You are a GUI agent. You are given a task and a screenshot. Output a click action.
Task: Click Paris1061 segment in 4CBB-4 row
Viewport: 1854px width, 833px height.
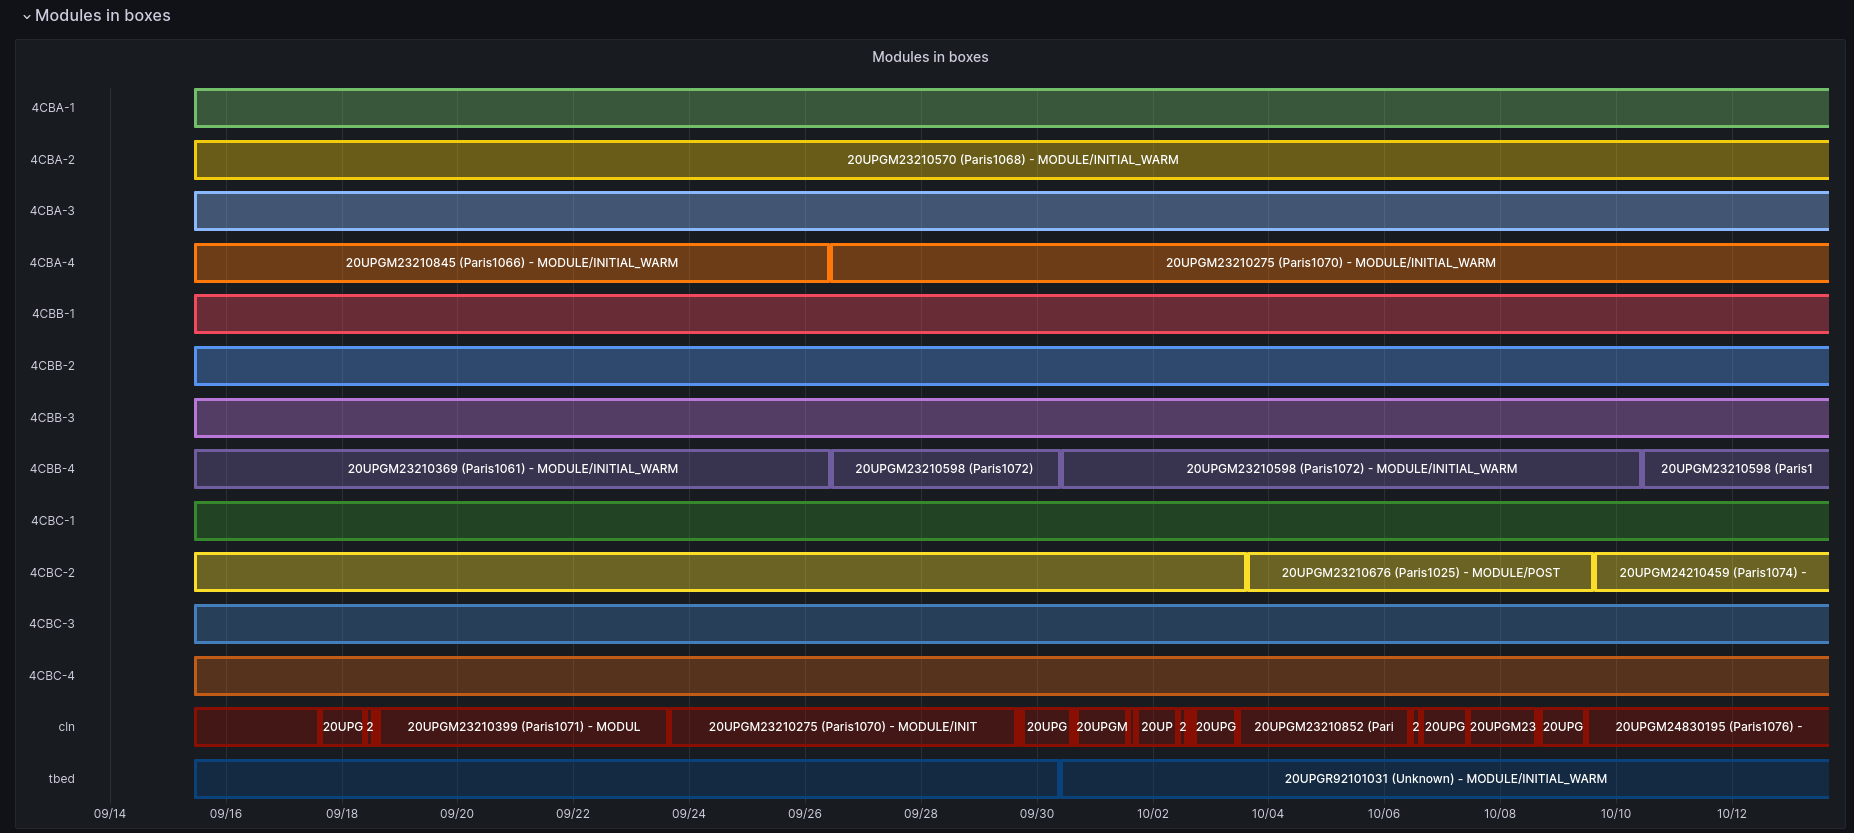(x=511, y=469)
